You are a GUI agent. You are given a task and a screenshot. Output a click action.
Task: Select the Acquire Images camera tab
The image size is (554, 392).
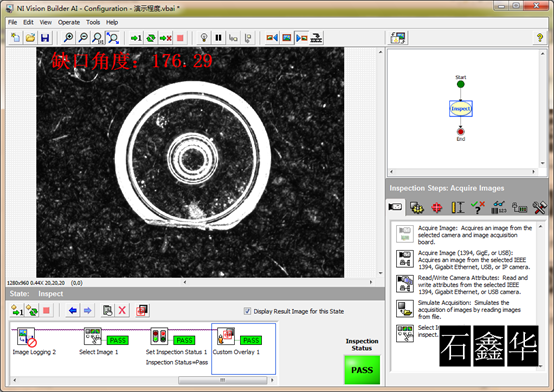pos(395,207)
